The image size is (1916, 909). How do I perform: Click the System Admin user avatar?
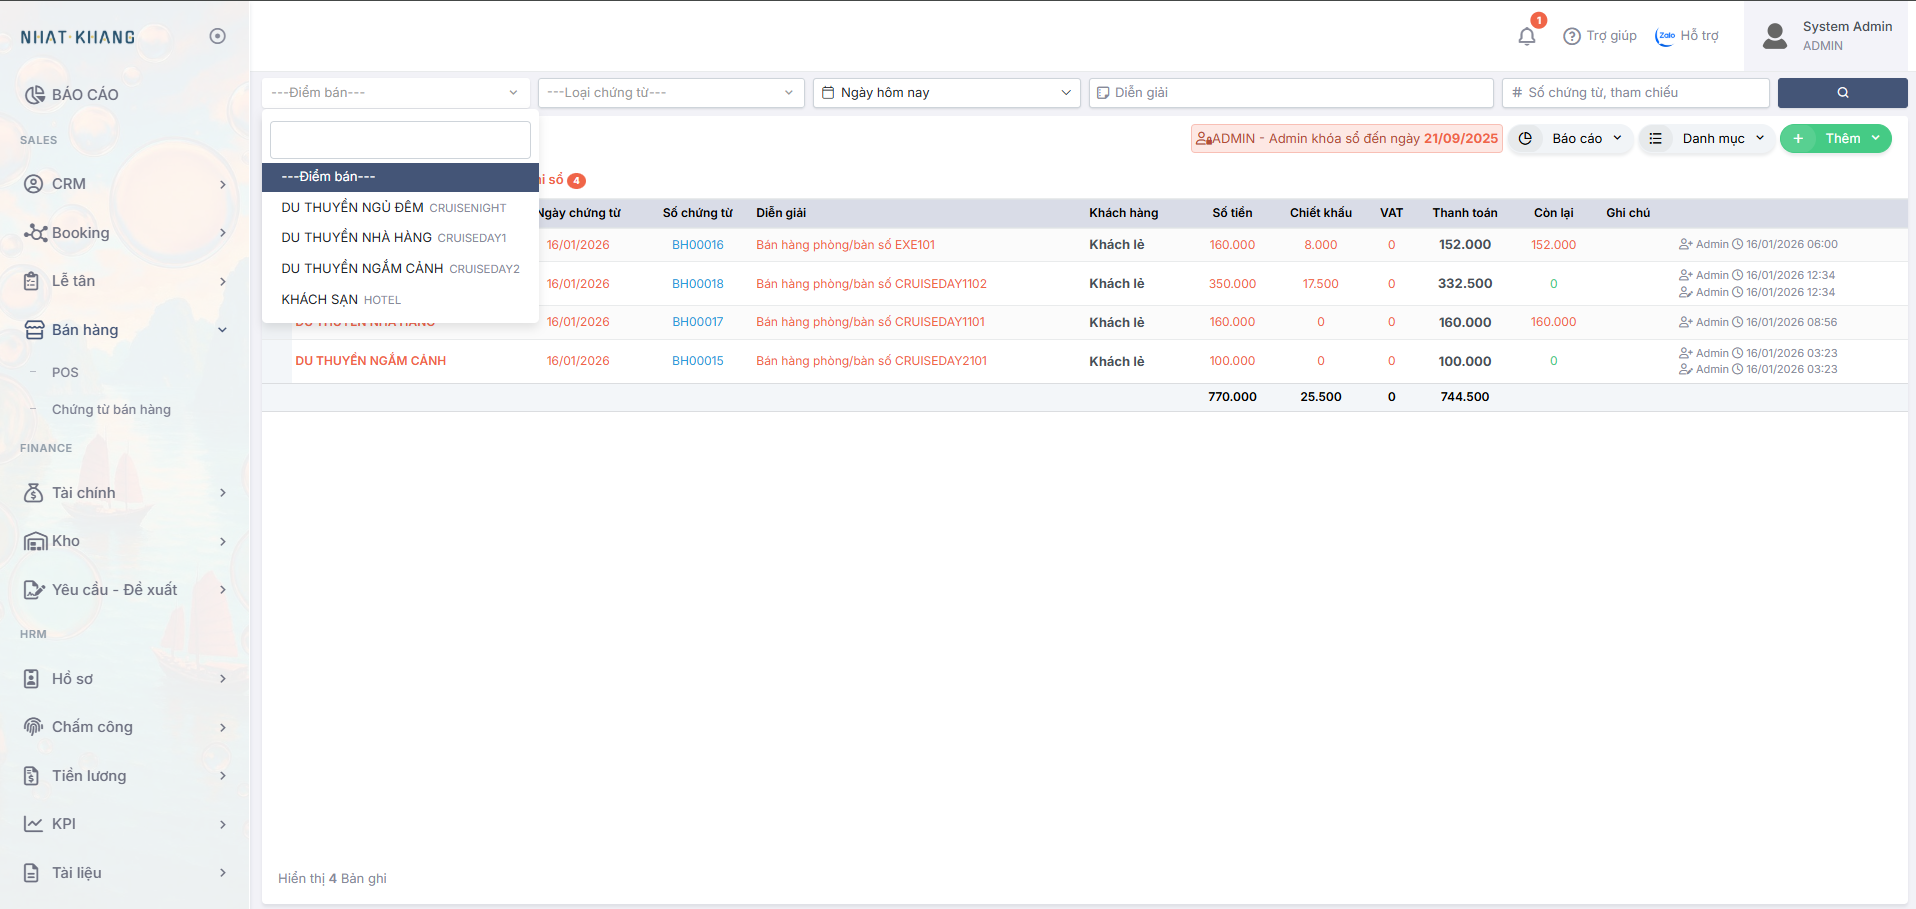coord(1775,36)
